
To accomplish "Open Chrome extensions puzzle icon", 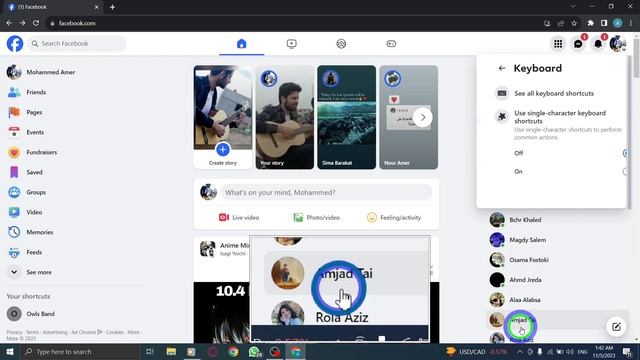I will pos(591,23).
